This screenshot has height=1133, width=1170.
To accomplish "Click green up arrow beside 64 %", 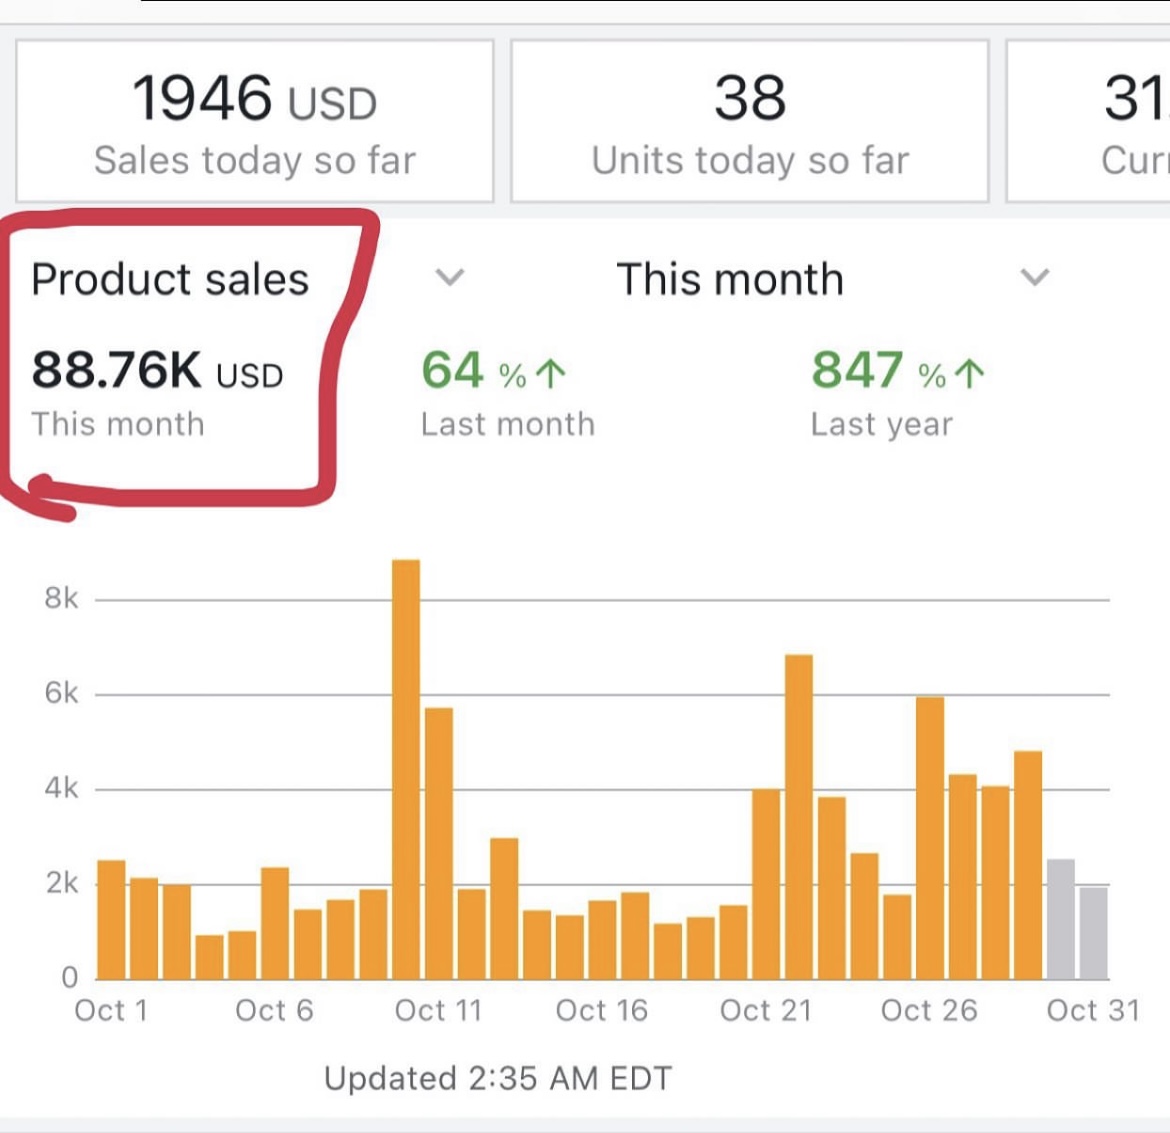I will (x=551, y=374).
